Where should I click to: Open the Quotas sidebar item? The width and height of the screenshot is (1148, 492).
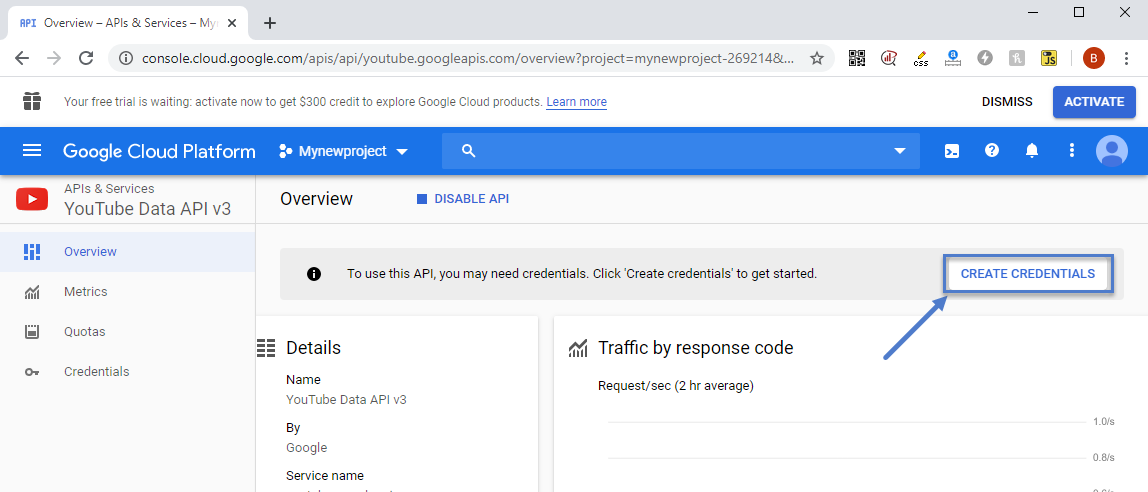[127, 332]
